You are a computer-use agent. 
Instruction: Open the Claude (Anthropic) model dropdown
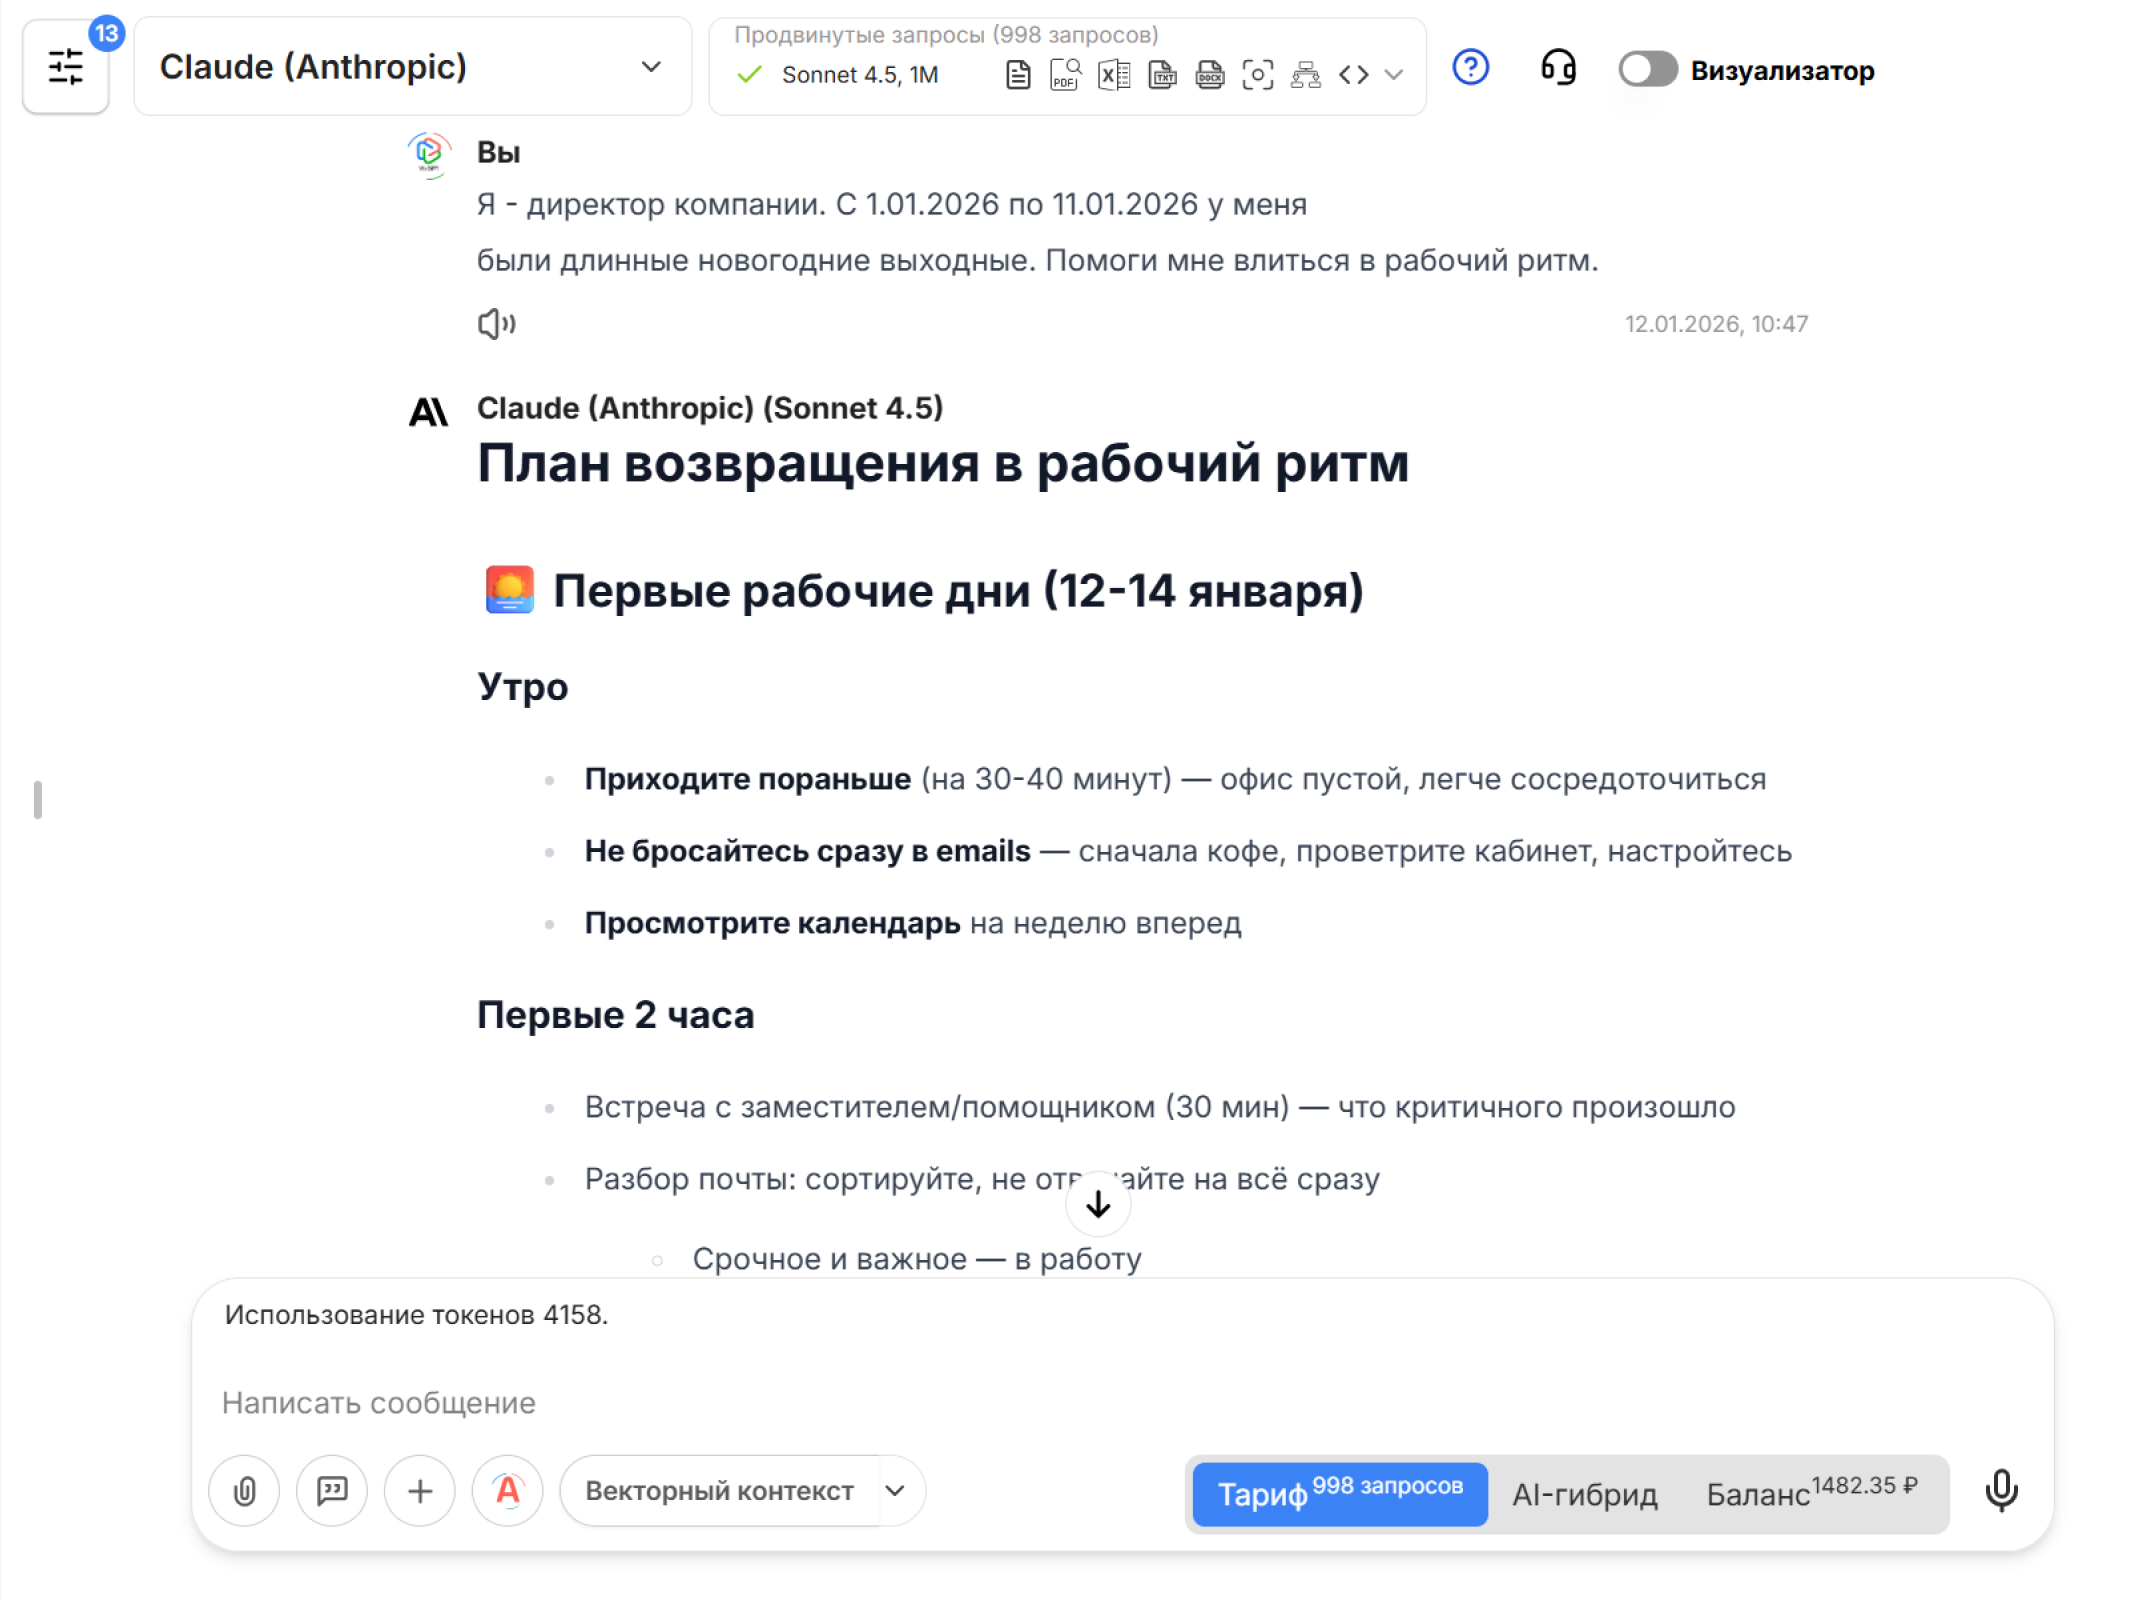tap(411, 66)
